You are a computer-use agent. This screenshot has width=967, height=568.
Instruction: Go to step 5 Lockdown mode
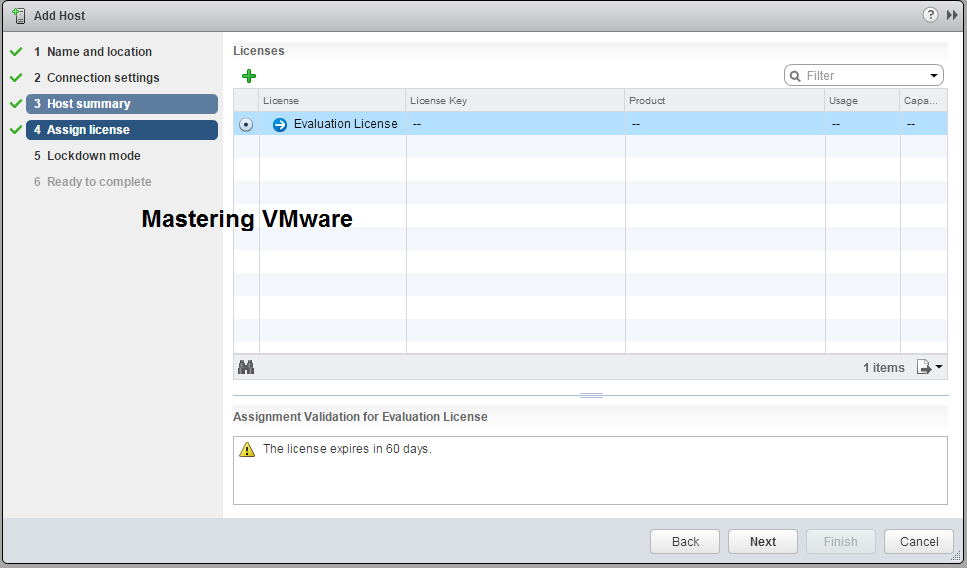[x=87, y=155]
